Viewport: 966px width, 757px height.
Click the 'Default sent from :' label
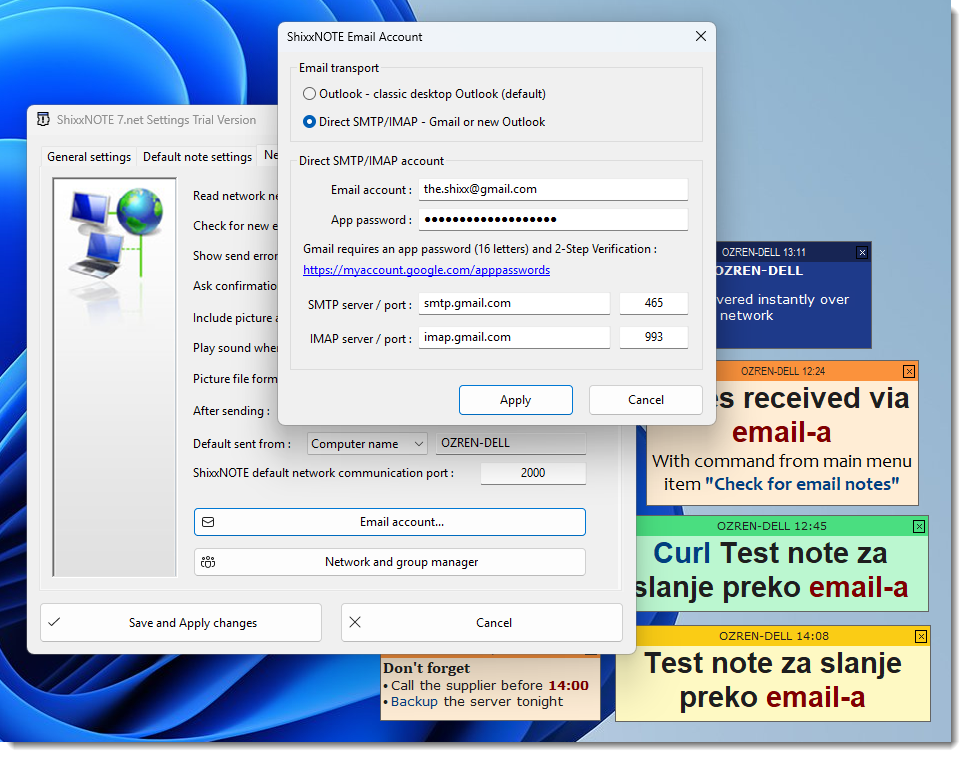(242, 444)
